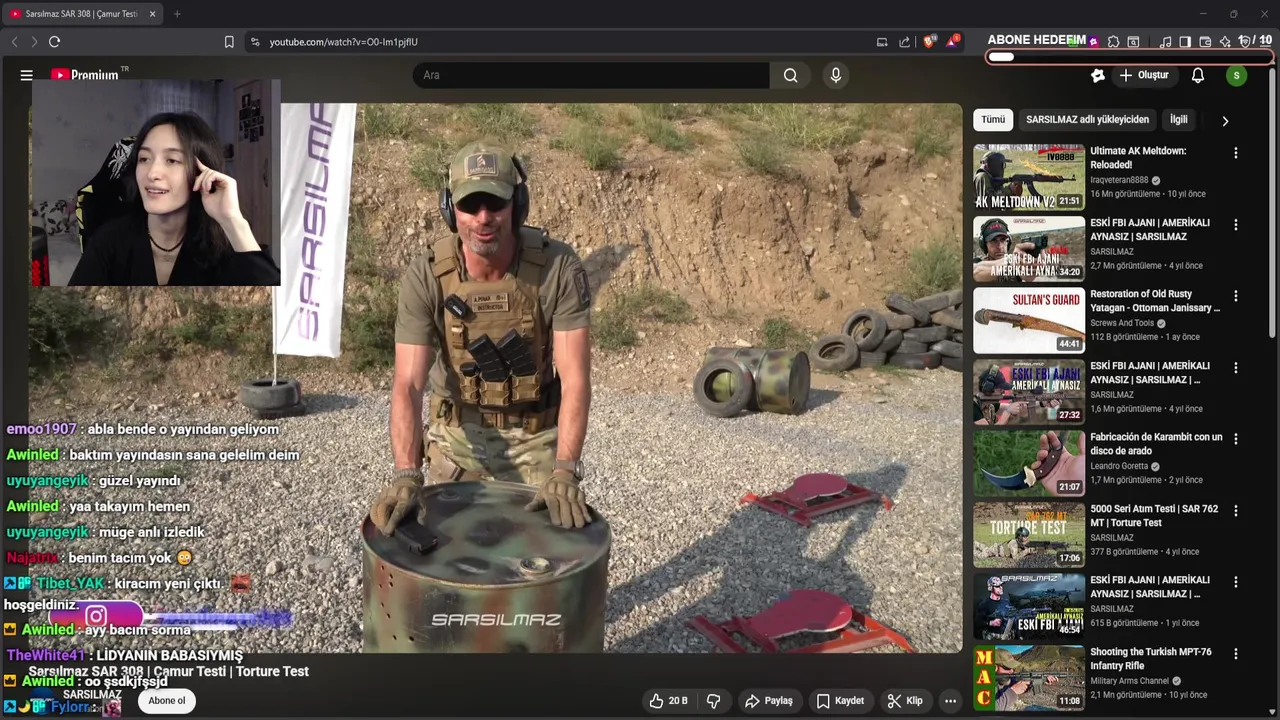Click the Brave Rewards triangle icon
Screen dimensions: 1280x720
coord(953,42)
